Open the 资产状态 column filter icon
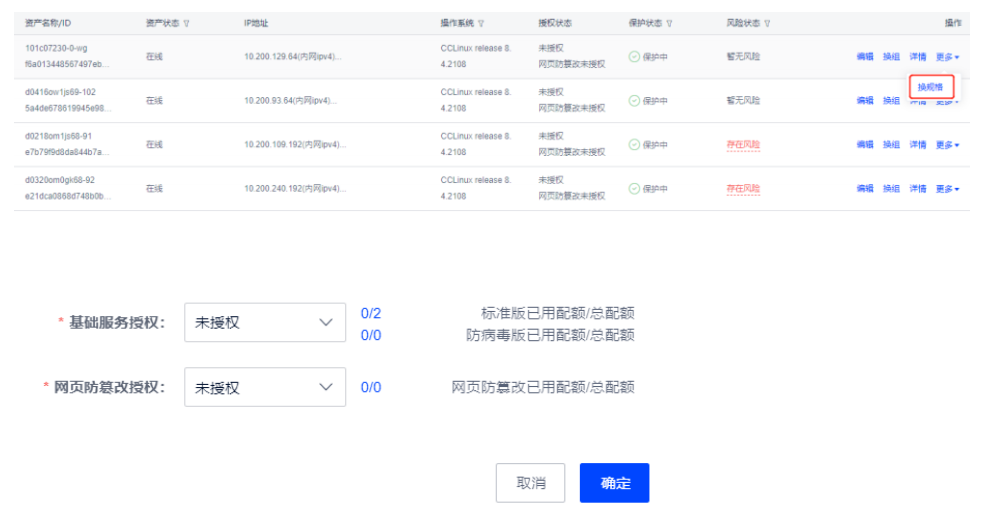The image size is (987, 518). click(186, 24)
